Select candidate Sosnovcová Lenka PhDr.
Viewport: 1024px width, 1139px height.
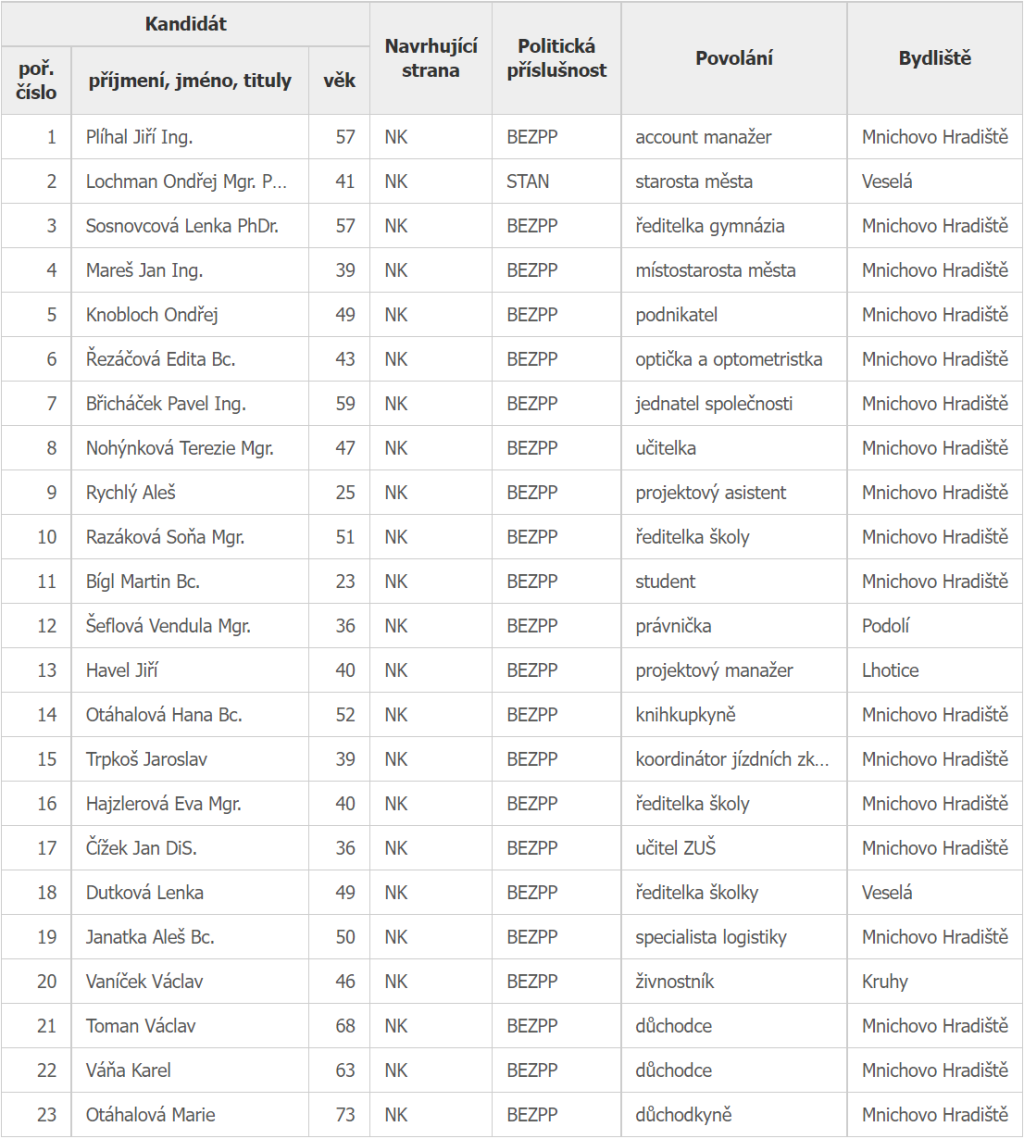pyautogui.click(x=182, y=226)
